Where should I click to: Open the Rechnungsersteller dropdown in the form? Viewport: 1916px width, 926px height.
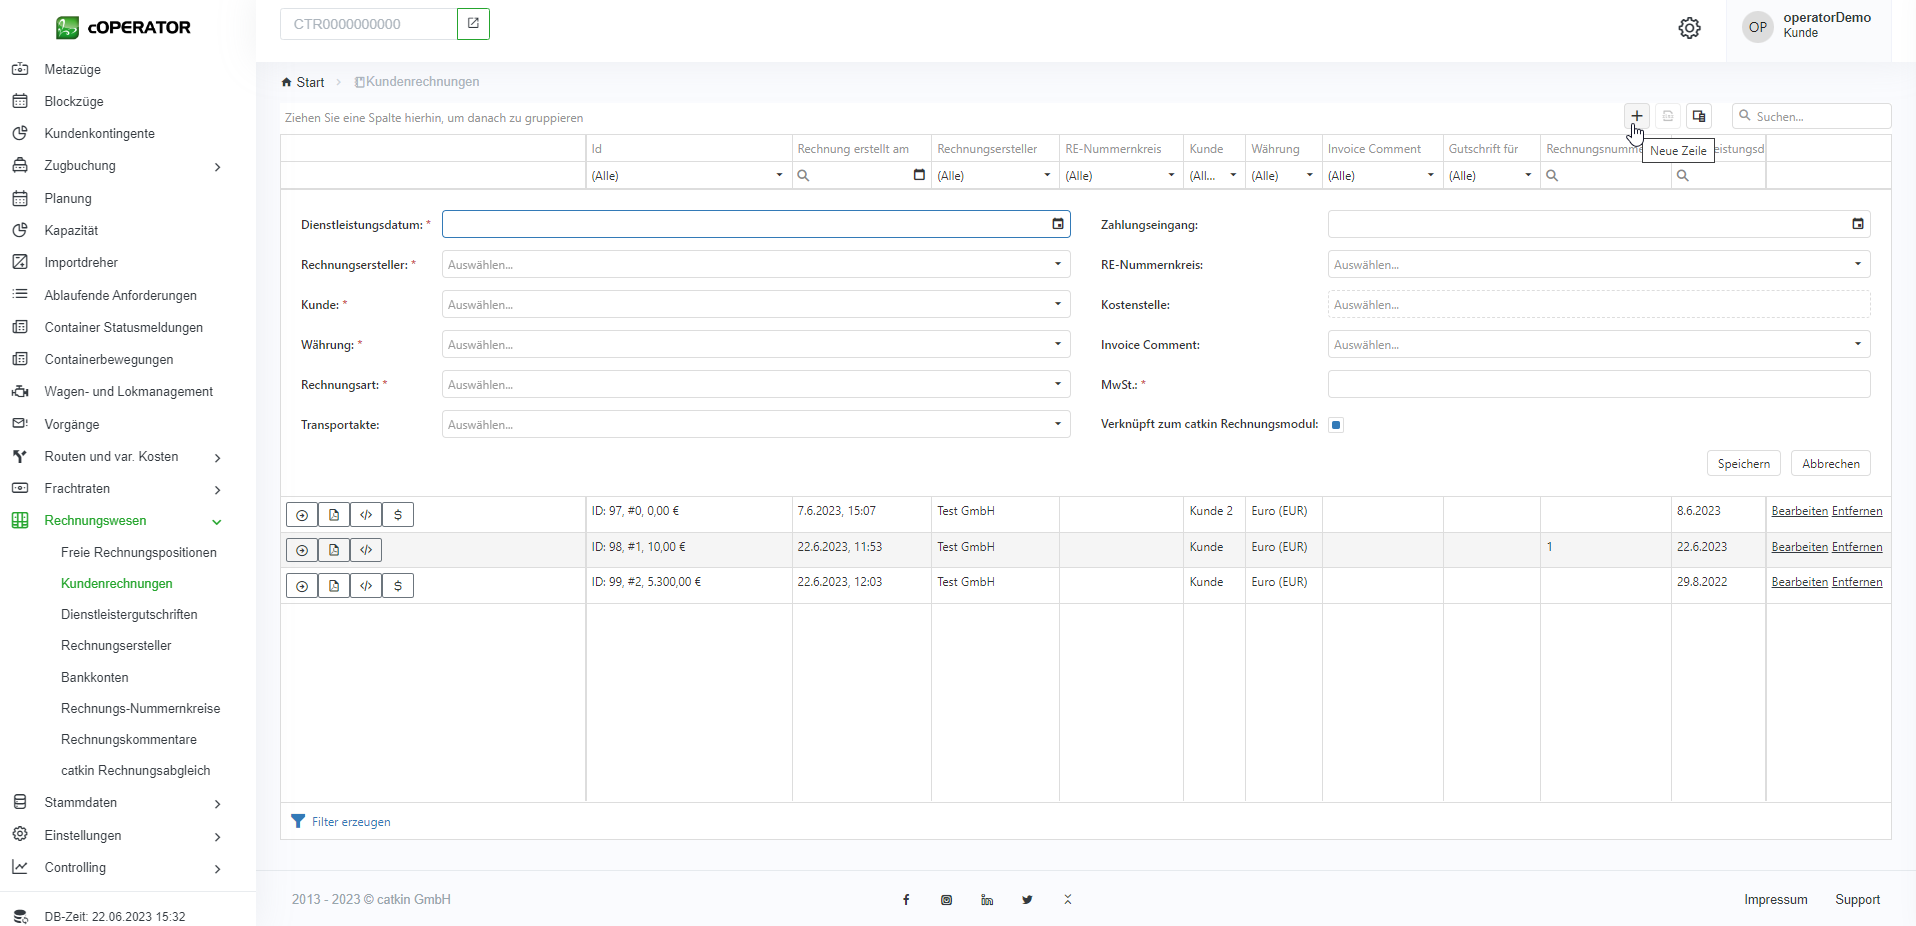[x=755, y=265]
